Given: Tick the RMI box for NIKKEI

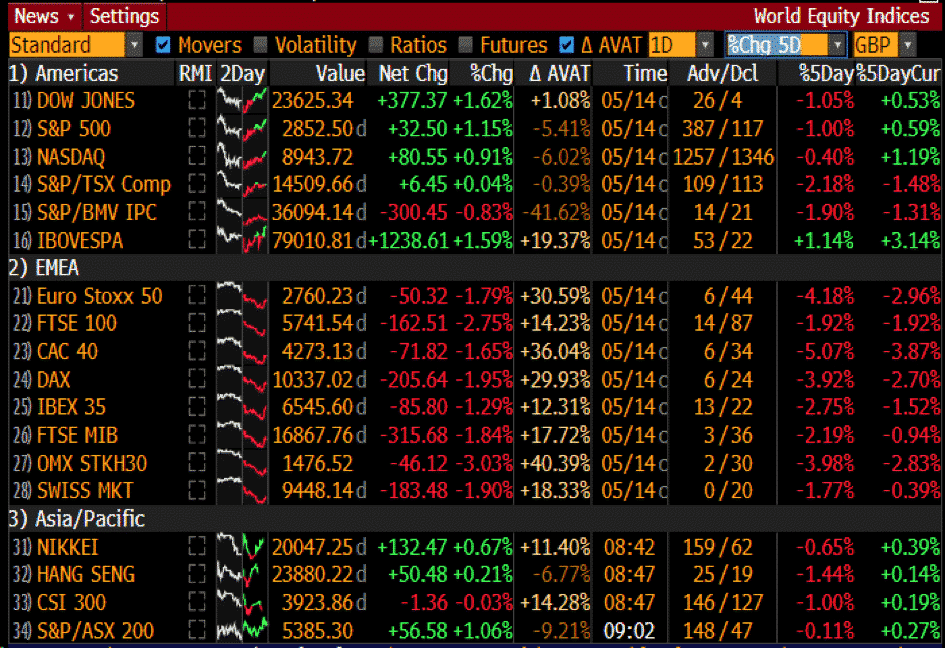Looking at the screenshot, I should point(196,547).
